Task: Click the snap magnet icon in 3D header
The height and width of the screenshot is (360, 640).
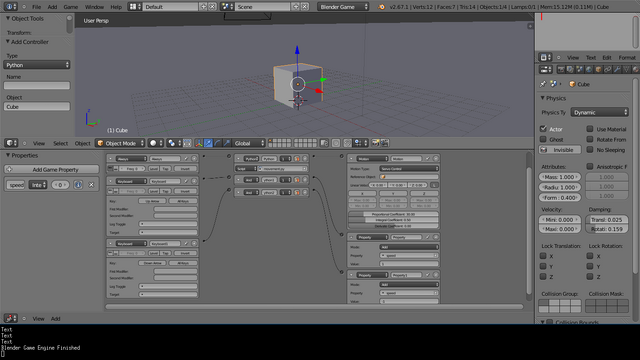Action: [347, 143]
